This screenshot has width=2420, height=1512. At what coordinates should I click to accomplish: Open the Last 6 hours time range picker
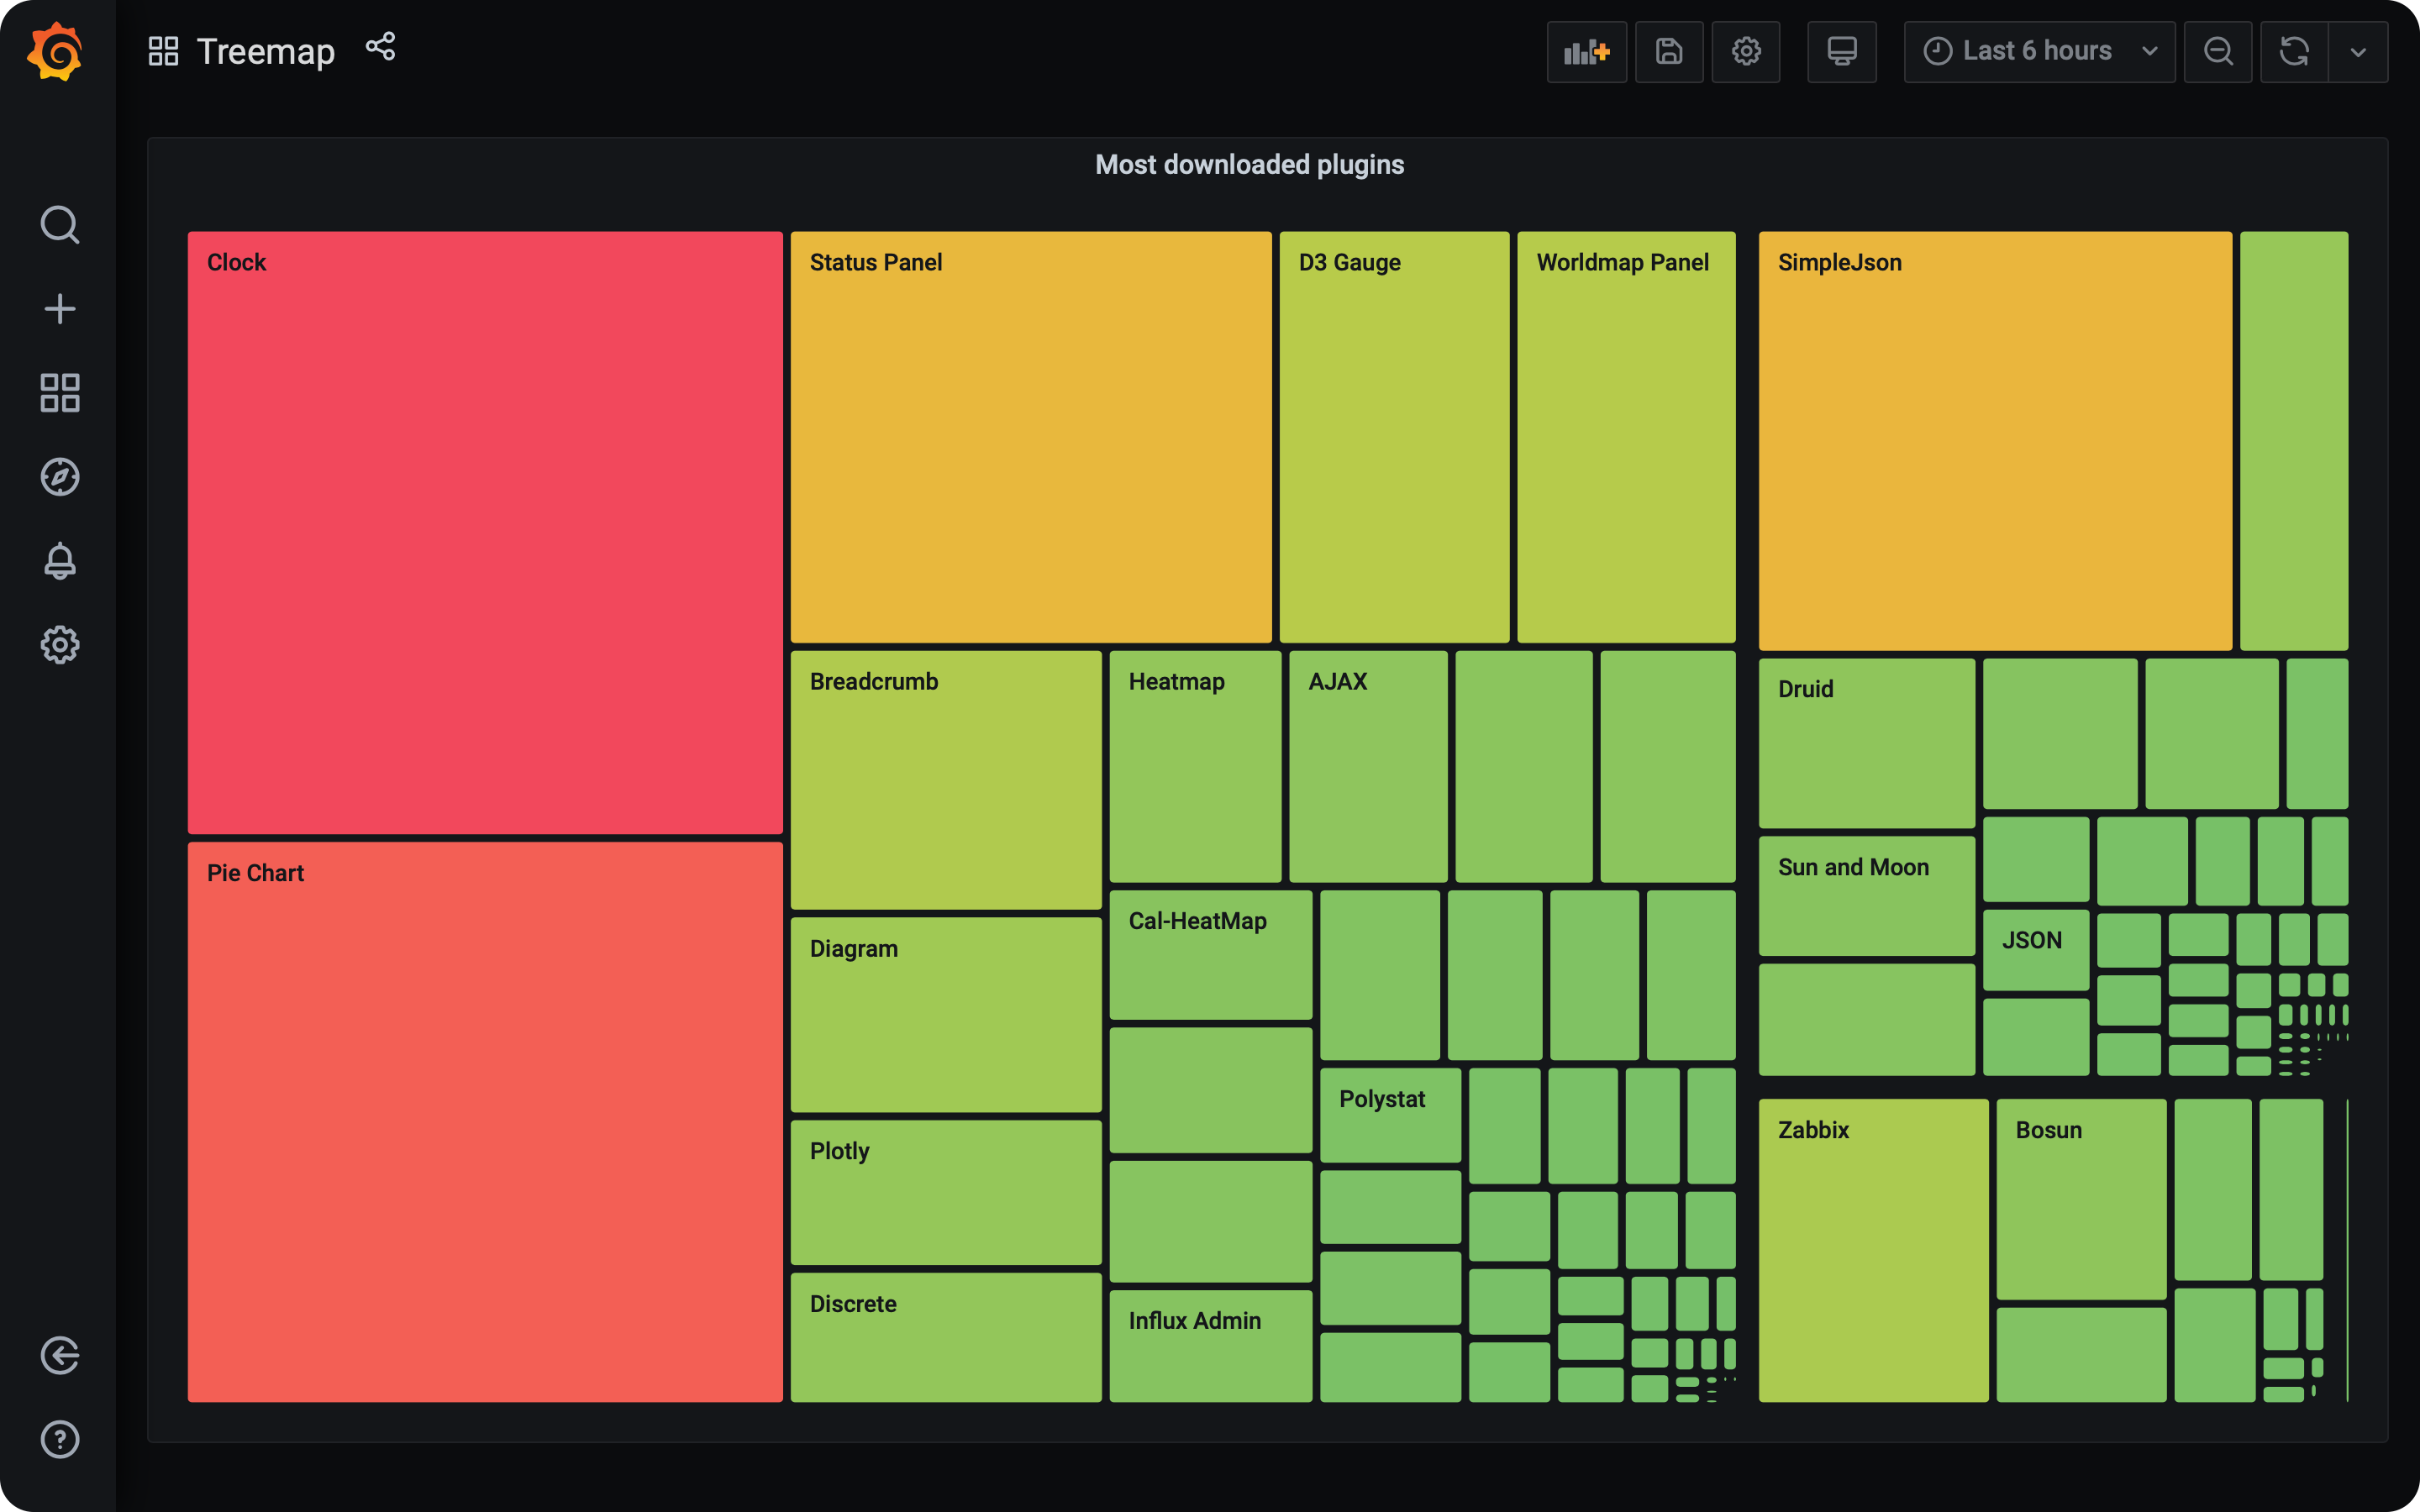point(2037,51)
